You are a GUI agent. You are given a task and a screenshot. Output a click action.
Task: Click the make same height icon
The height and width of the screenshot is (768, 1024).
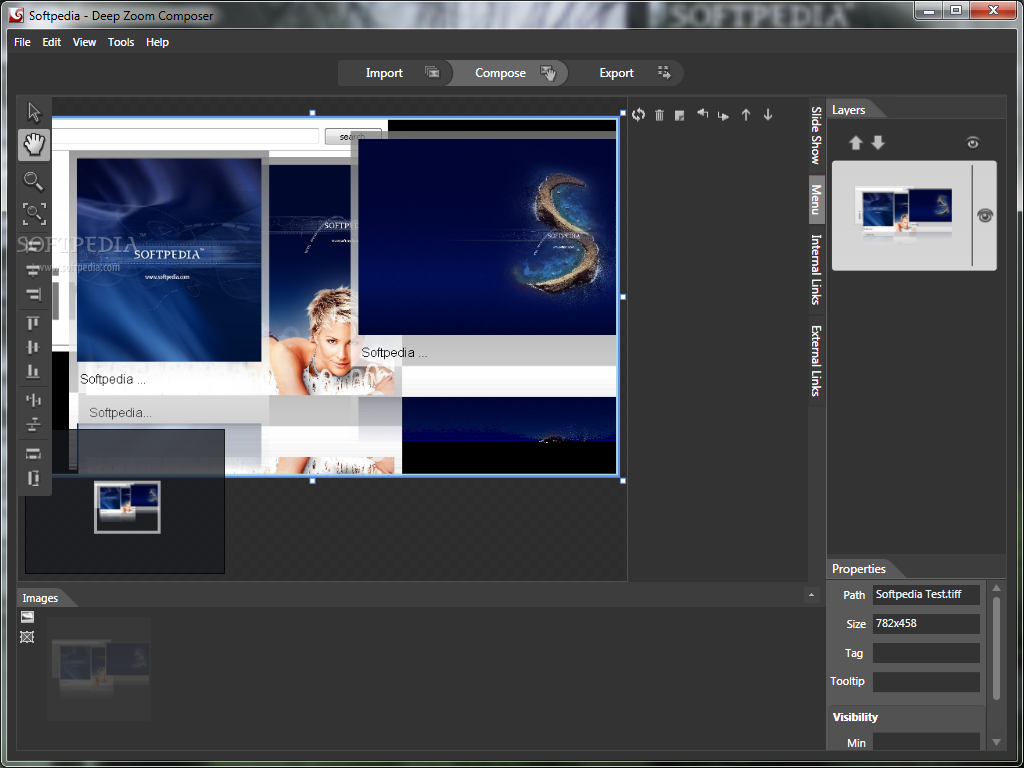[x=33, y=478]
